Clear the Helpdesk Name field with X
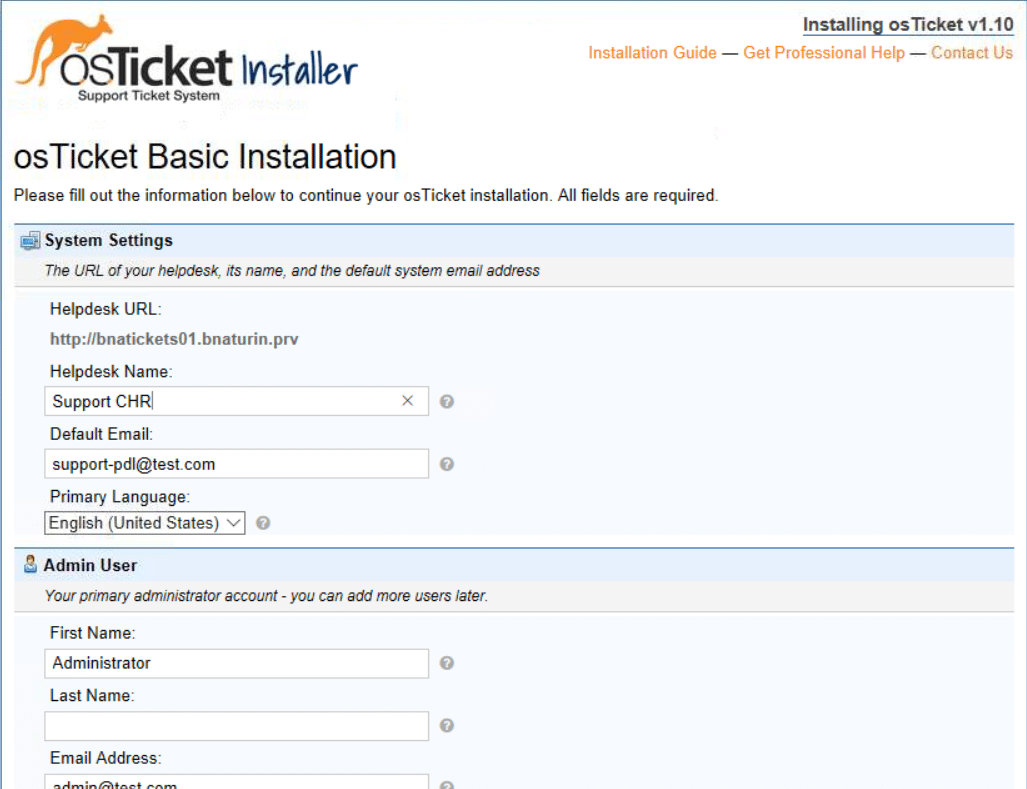 407,401
